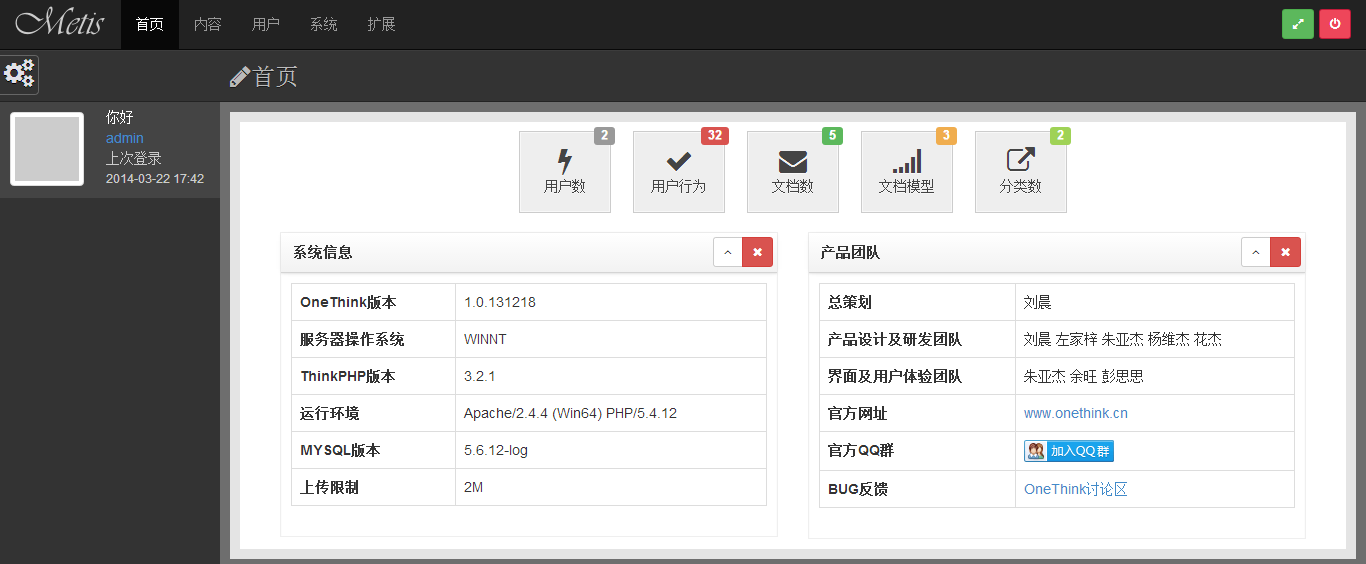The width and height of the screenshot is (1366, 564).
Task: Toggle fullscreen with the green arrows button
Action: [1297, 24]
